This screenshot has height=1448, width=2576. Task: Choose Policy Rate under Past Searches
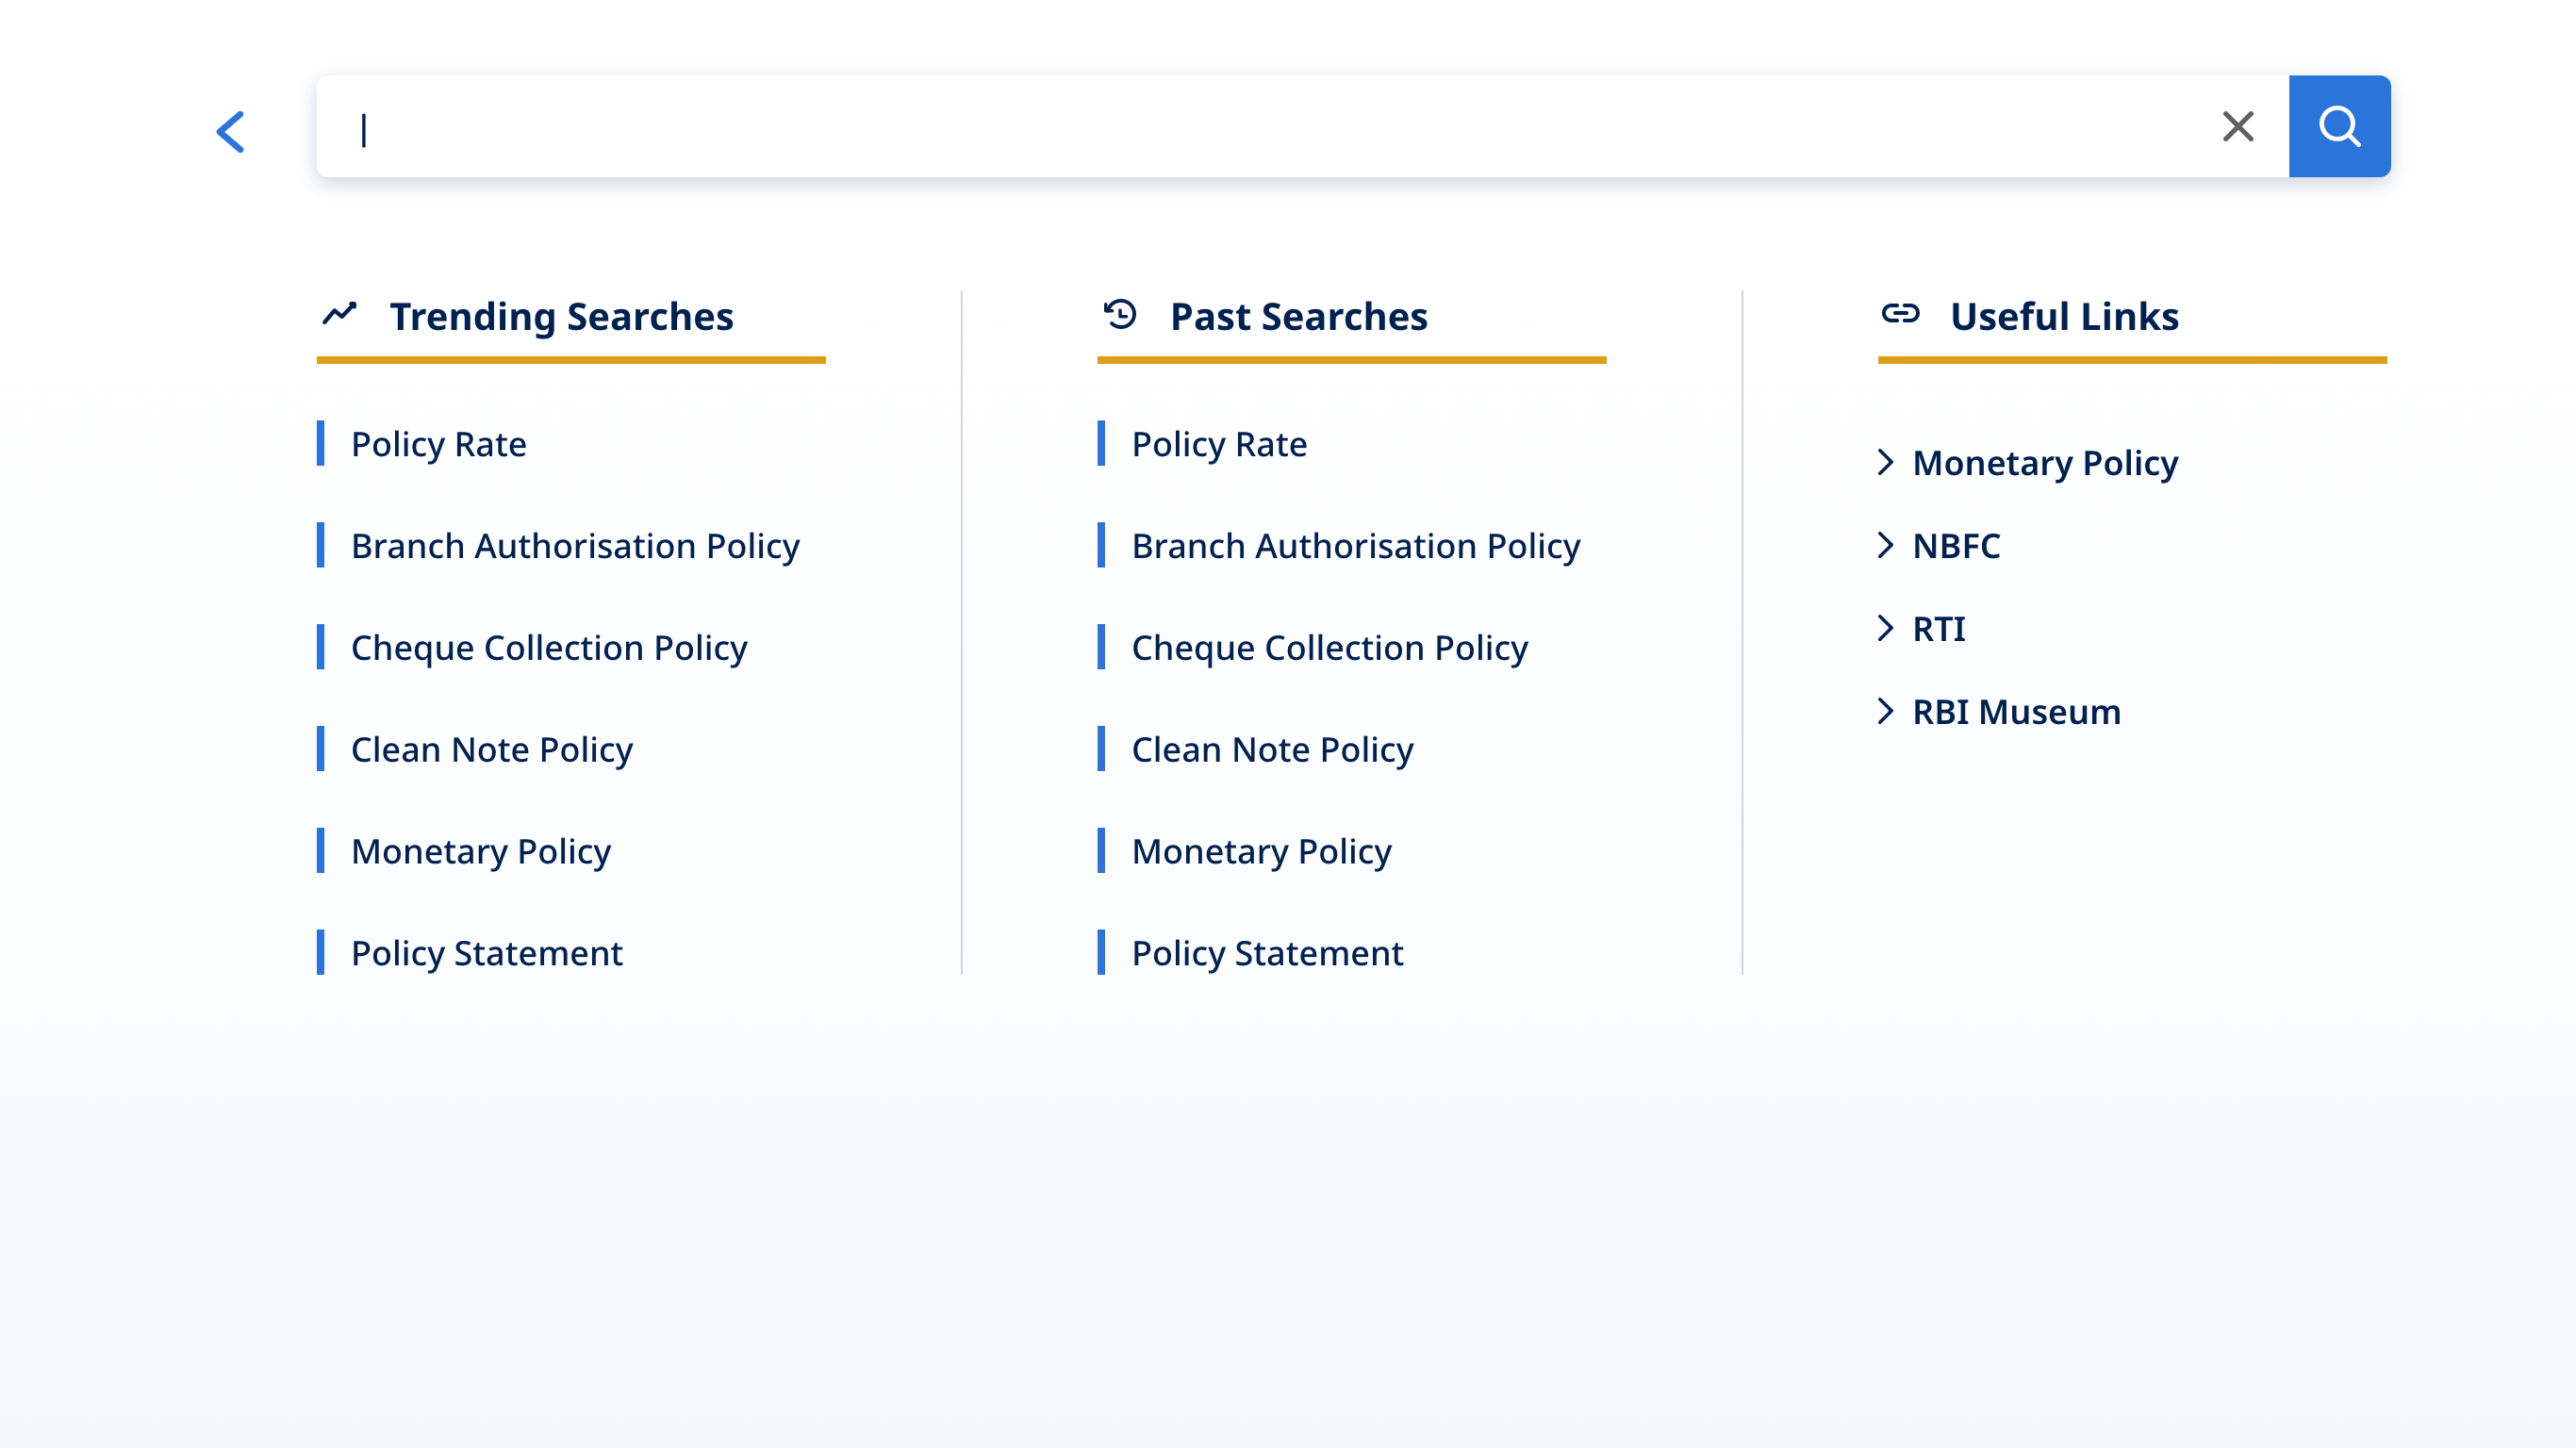[1218, 444]
